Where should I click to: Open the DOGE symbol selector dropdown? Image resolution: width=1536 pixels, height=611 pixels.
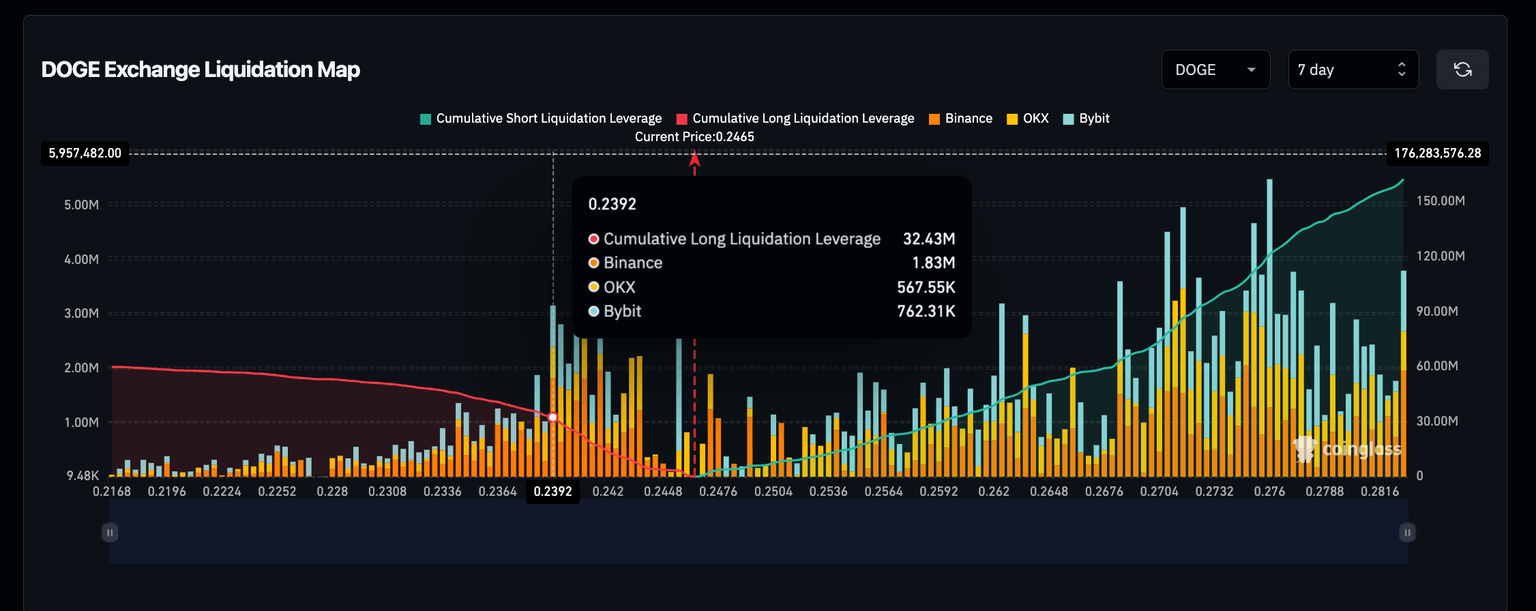pyautogui.click(x=1215, y=69)
